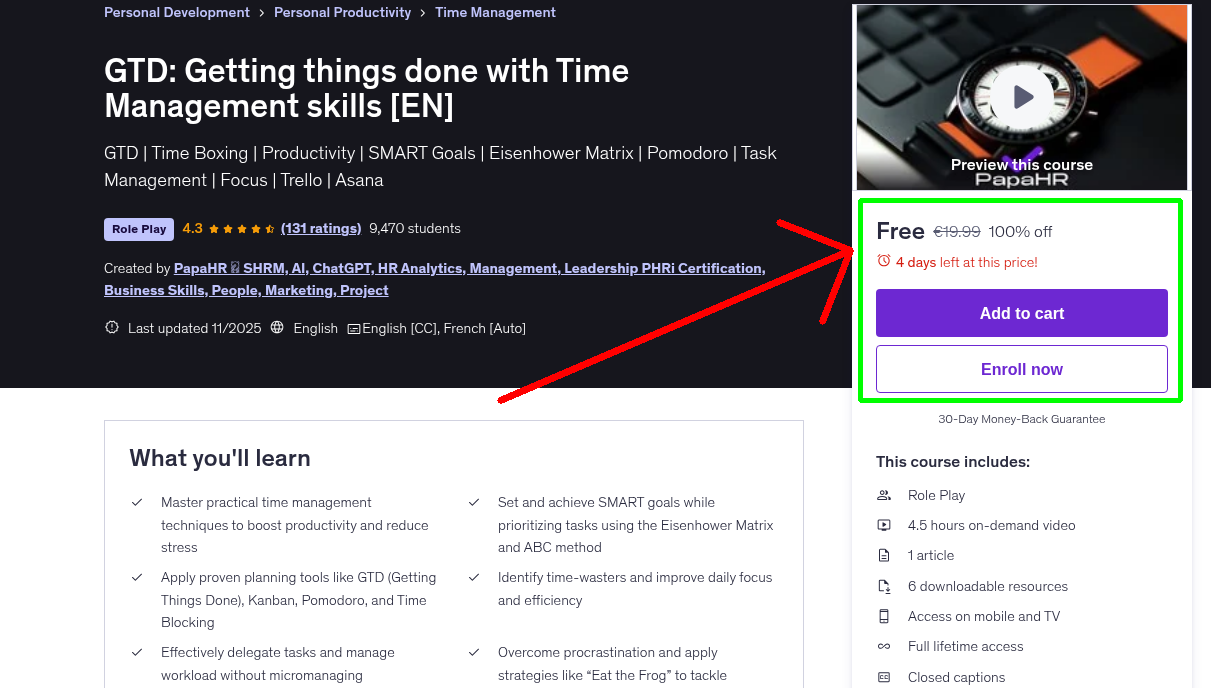Click the Role Play person icon in course includes
Screen dimensions: 1211x688
tap(884, 494)
